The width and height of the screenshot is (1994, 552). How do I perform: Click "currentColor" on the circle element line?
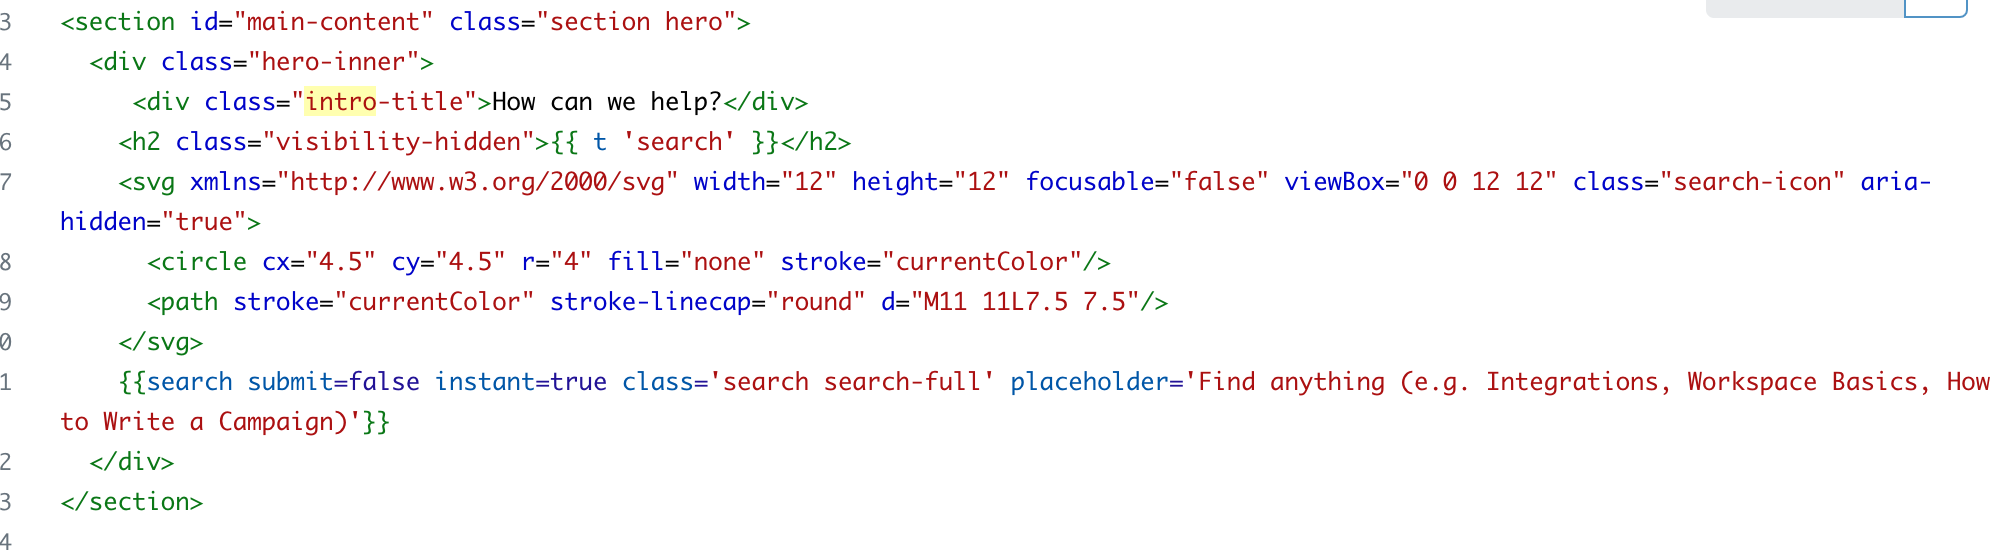pyautogui.click(x=981, y=262)
